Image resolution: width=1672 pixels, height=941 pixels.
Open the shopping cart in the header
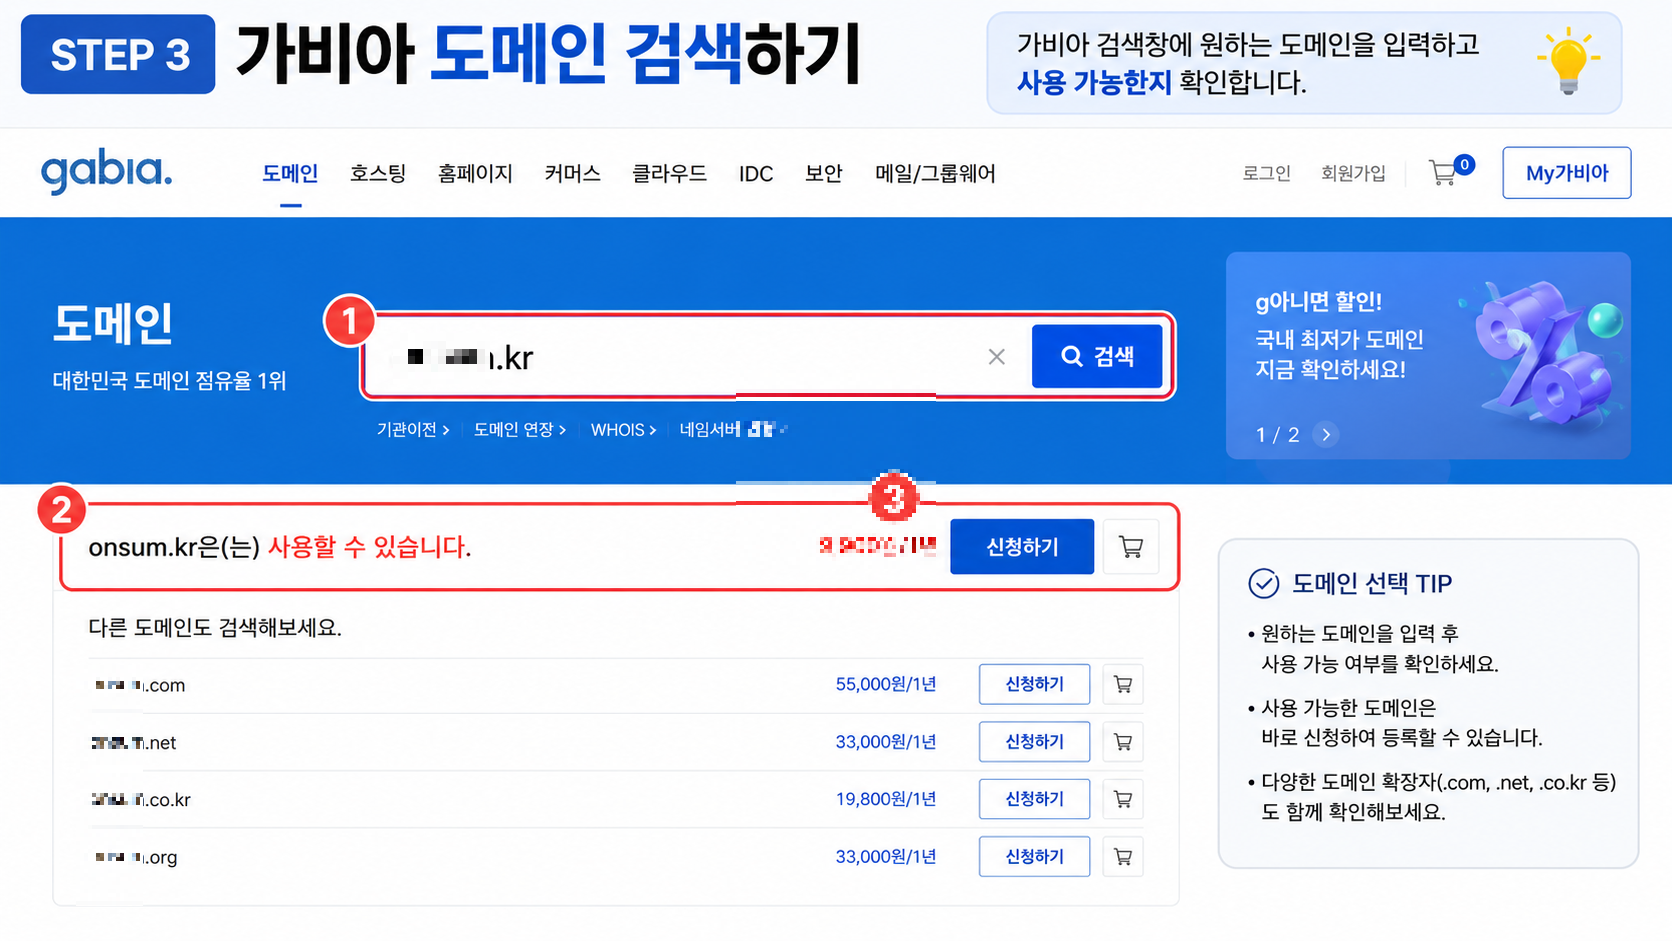pos(1443,173)
